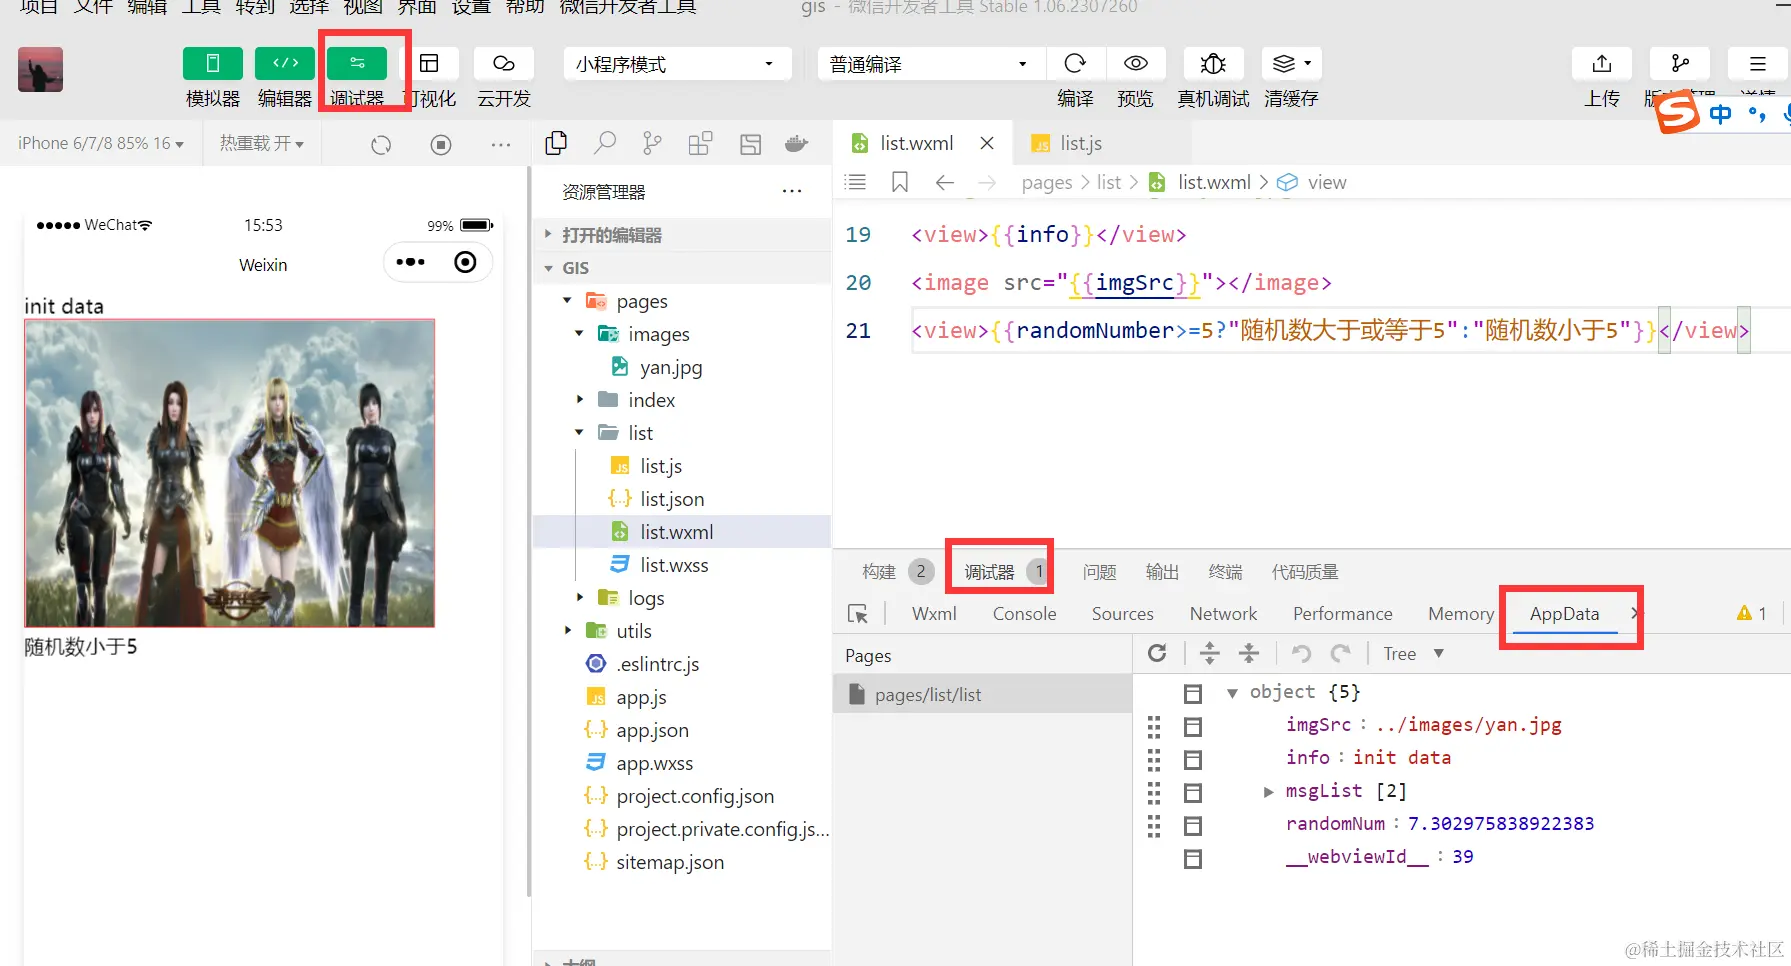The height and width of the screenshot is (966, 1791).
Task: Toggle the debugger panel button
Action: tap(357, 63)
